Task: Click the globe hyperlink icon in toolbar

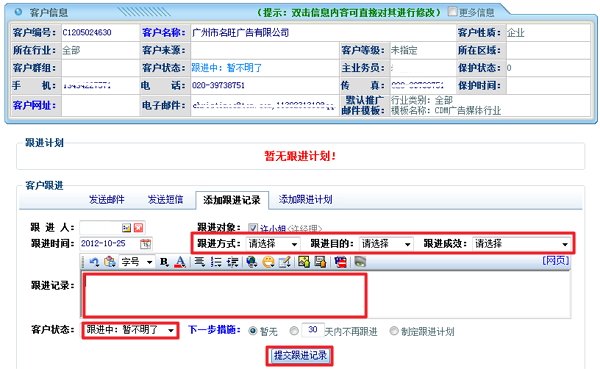Action: click(x=252, y=262)
